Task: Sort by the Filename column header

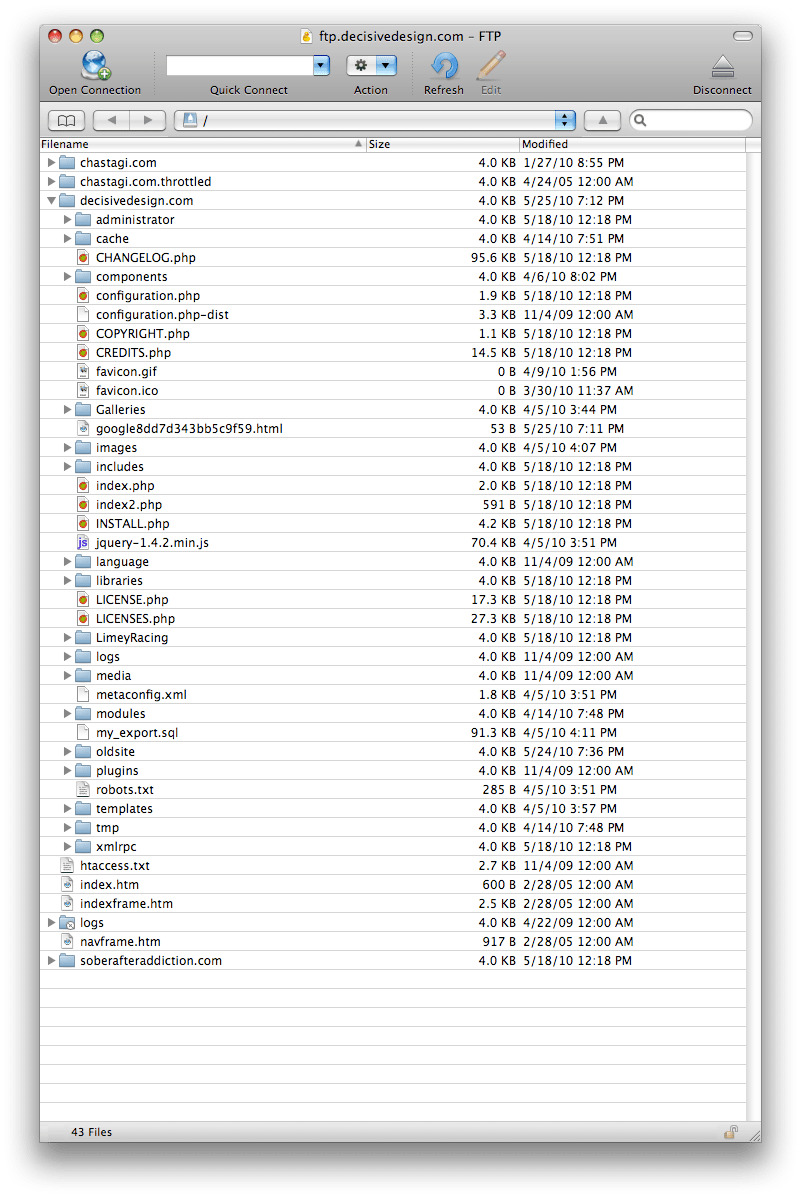Action: coord(203,144)
